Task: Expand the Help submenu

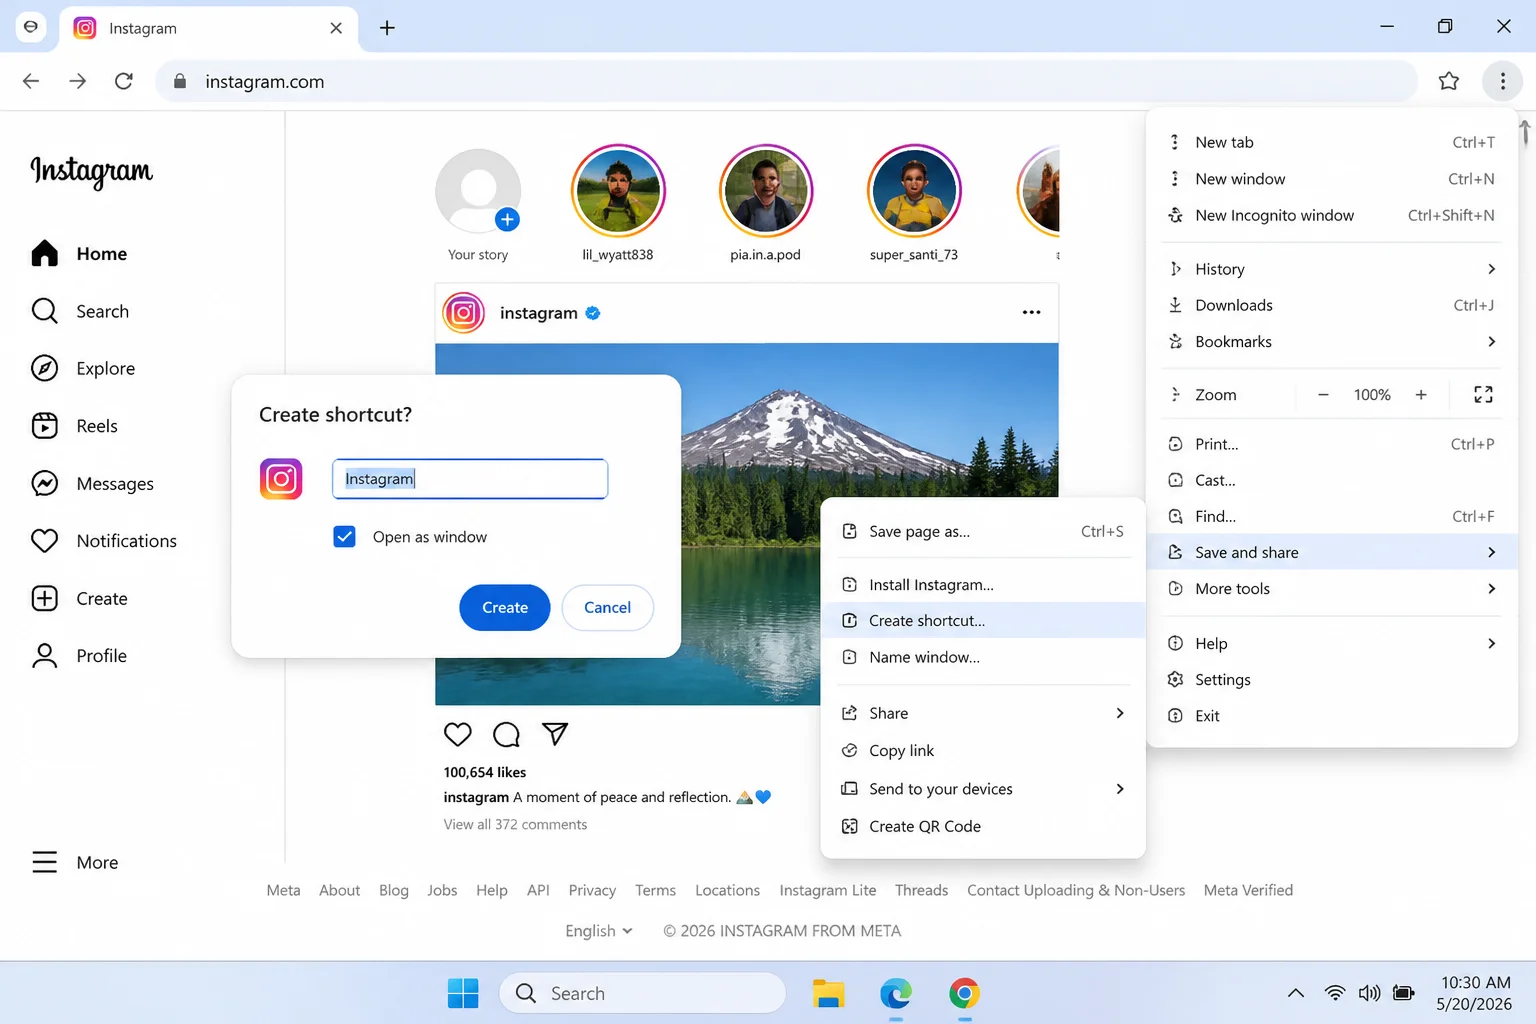Action: [1332, 644]
